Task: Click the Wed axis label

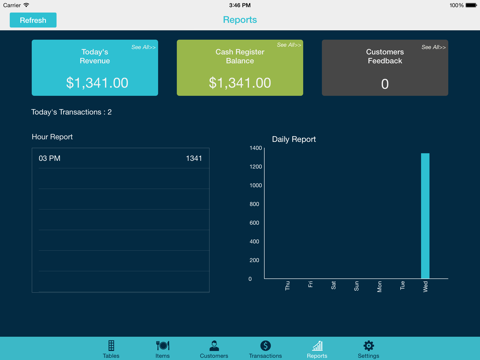Action: pyautogui.click(x=425, y=287)
